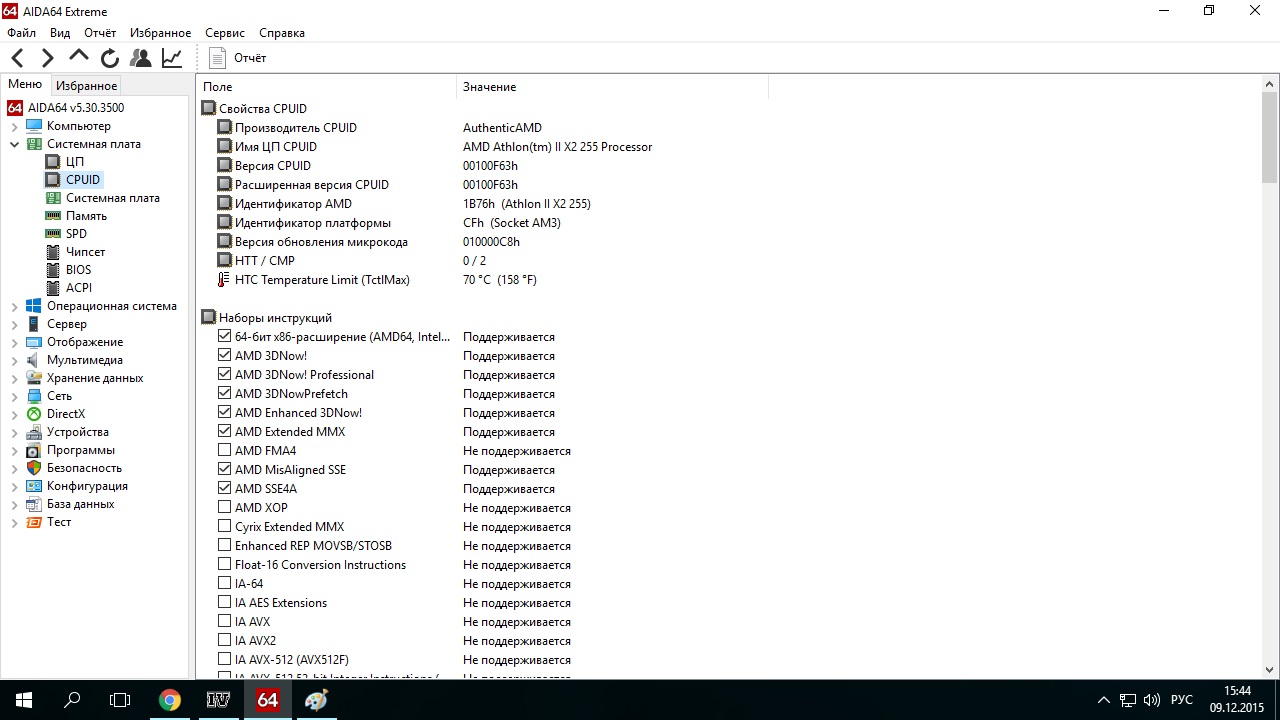Toggle the IA AVX2 checkbox
The height and width of the screenshot is (720, 1280).
click(x=225, y=641)
